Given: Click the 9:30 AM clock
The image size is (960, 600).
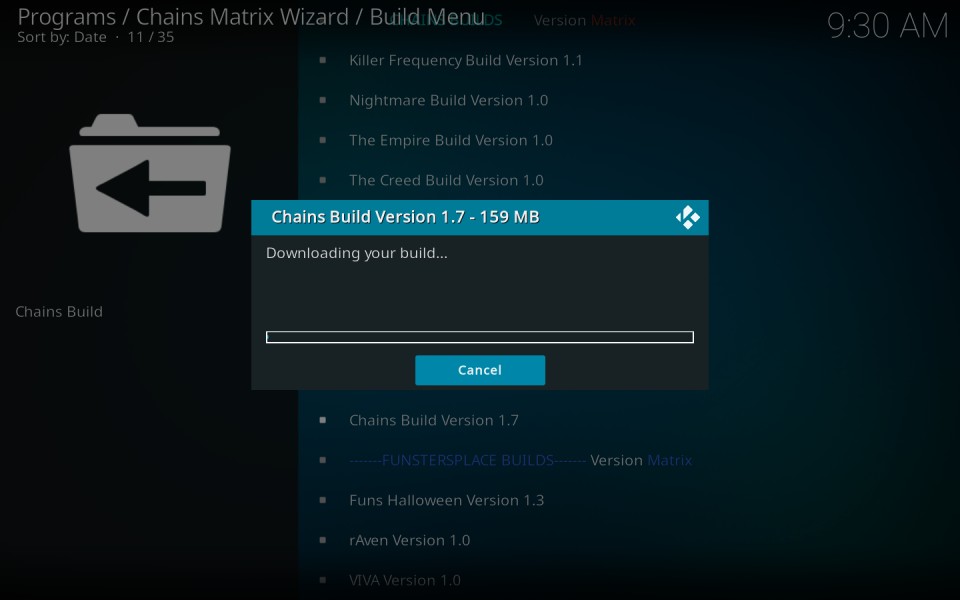Looking at the screenshot, I should [888, 26].
